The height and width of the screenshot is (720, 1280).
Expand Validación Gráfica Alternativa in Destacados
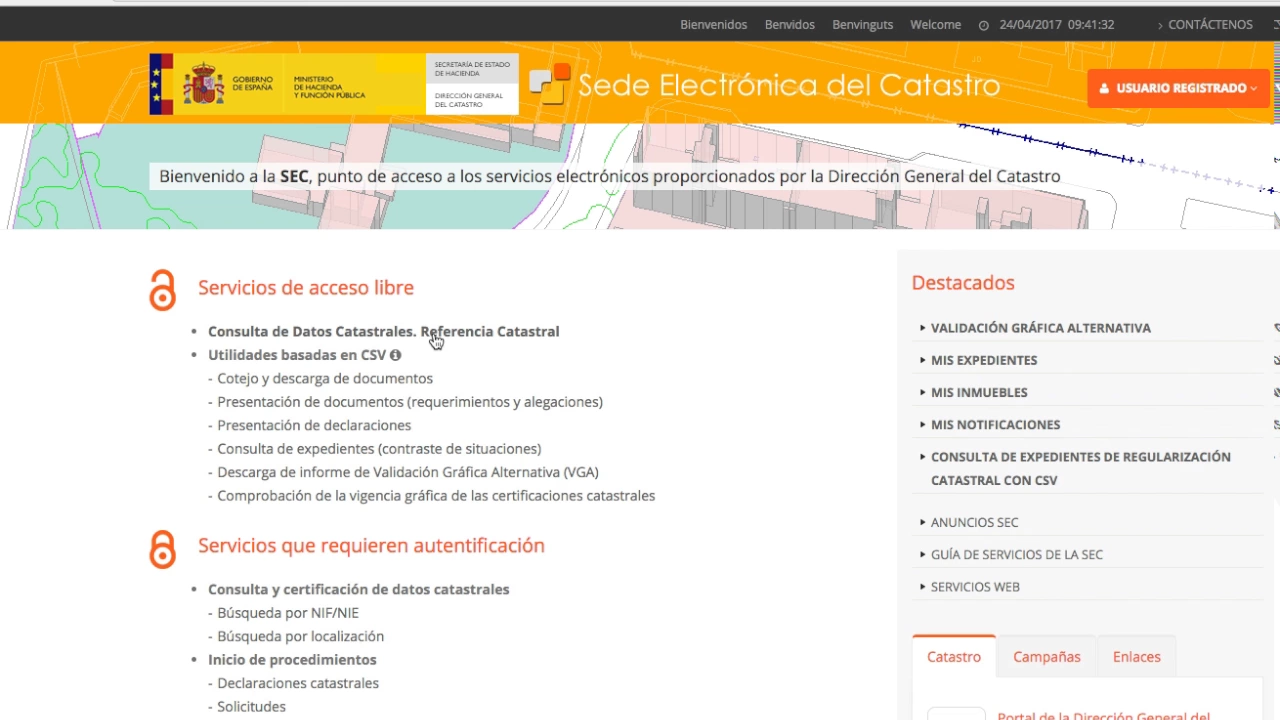coord(1040,328)
